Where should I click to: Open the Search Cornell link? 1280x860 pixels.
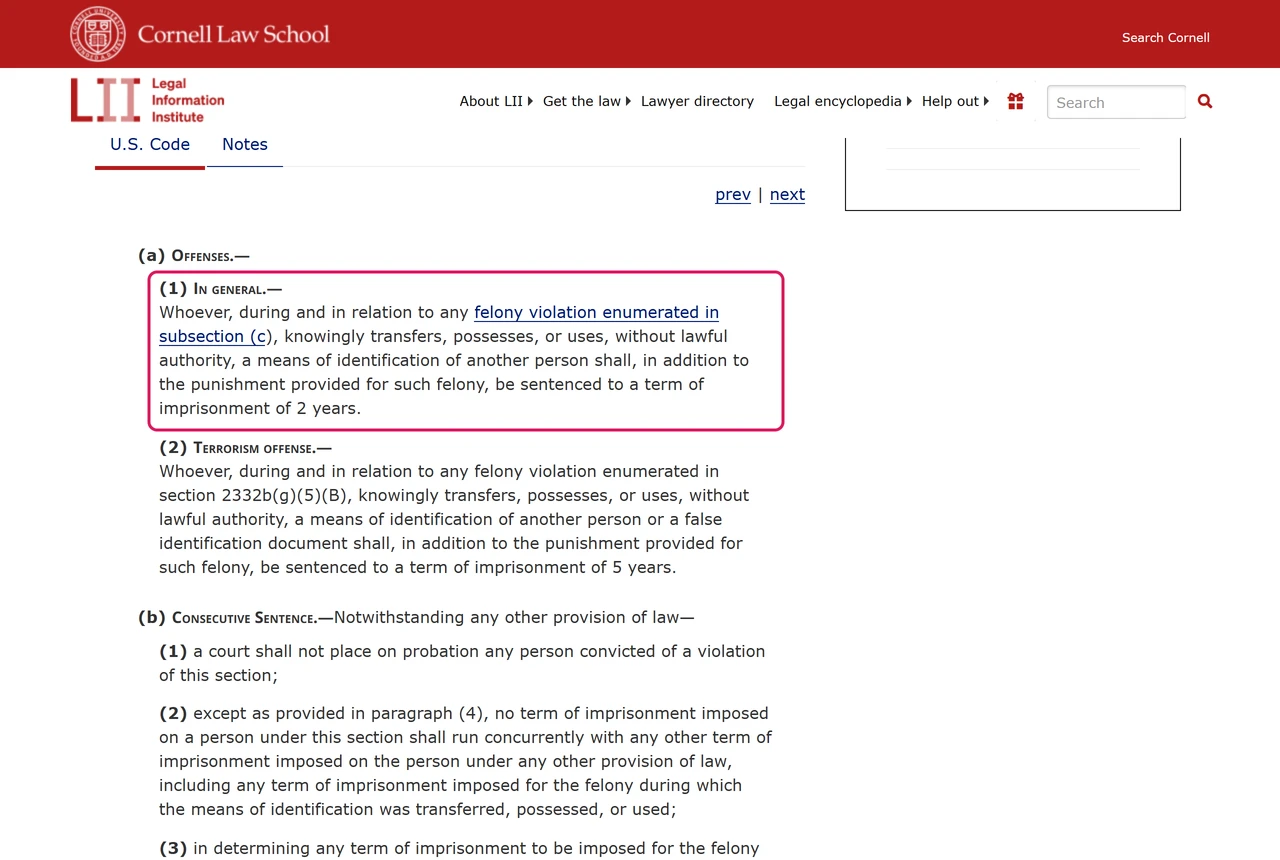coord(1166,37)
